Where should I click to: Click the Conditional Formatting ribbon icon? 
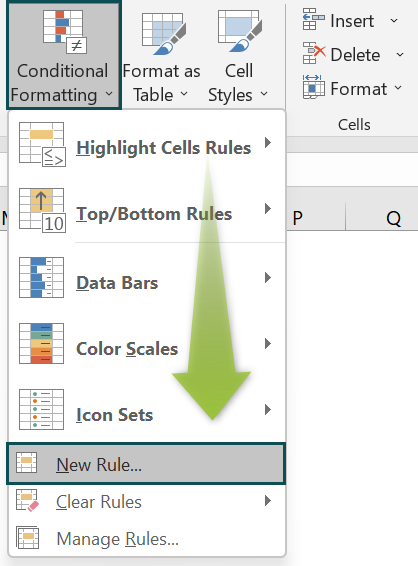65,32
